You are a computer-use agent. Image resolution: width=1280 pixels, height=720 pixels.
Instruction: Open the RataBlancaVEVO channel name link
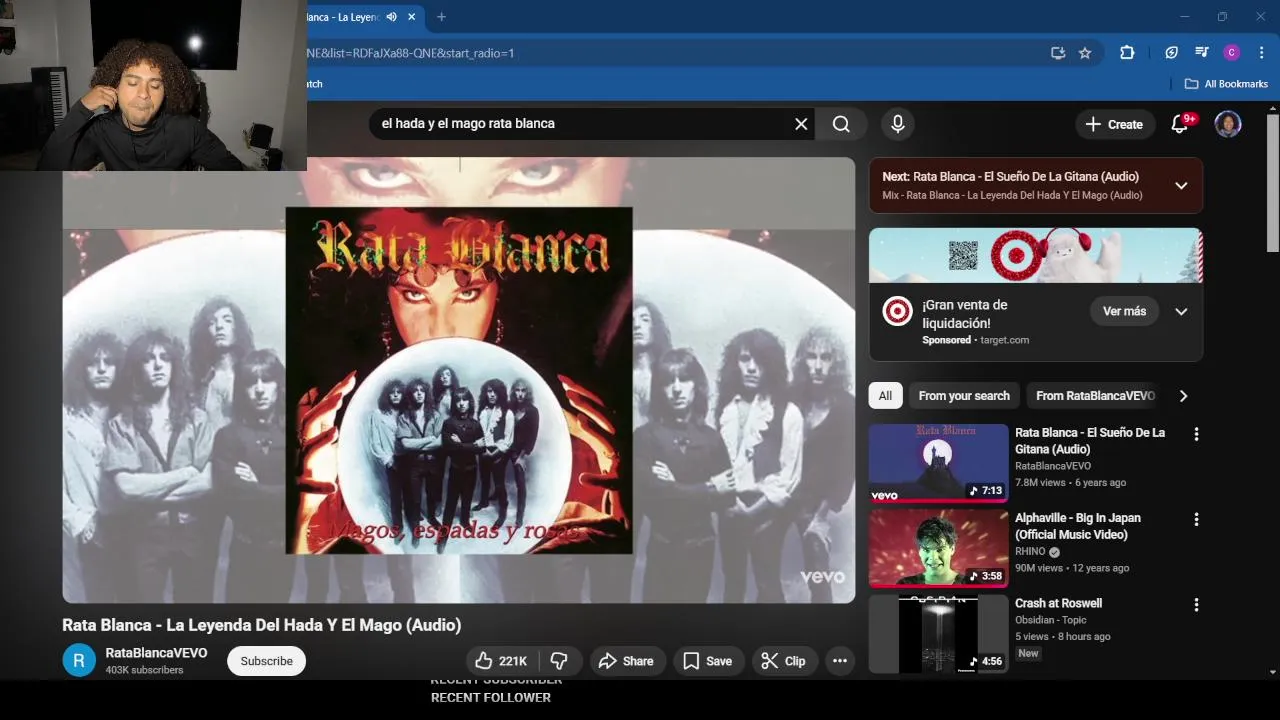point(157,653)
